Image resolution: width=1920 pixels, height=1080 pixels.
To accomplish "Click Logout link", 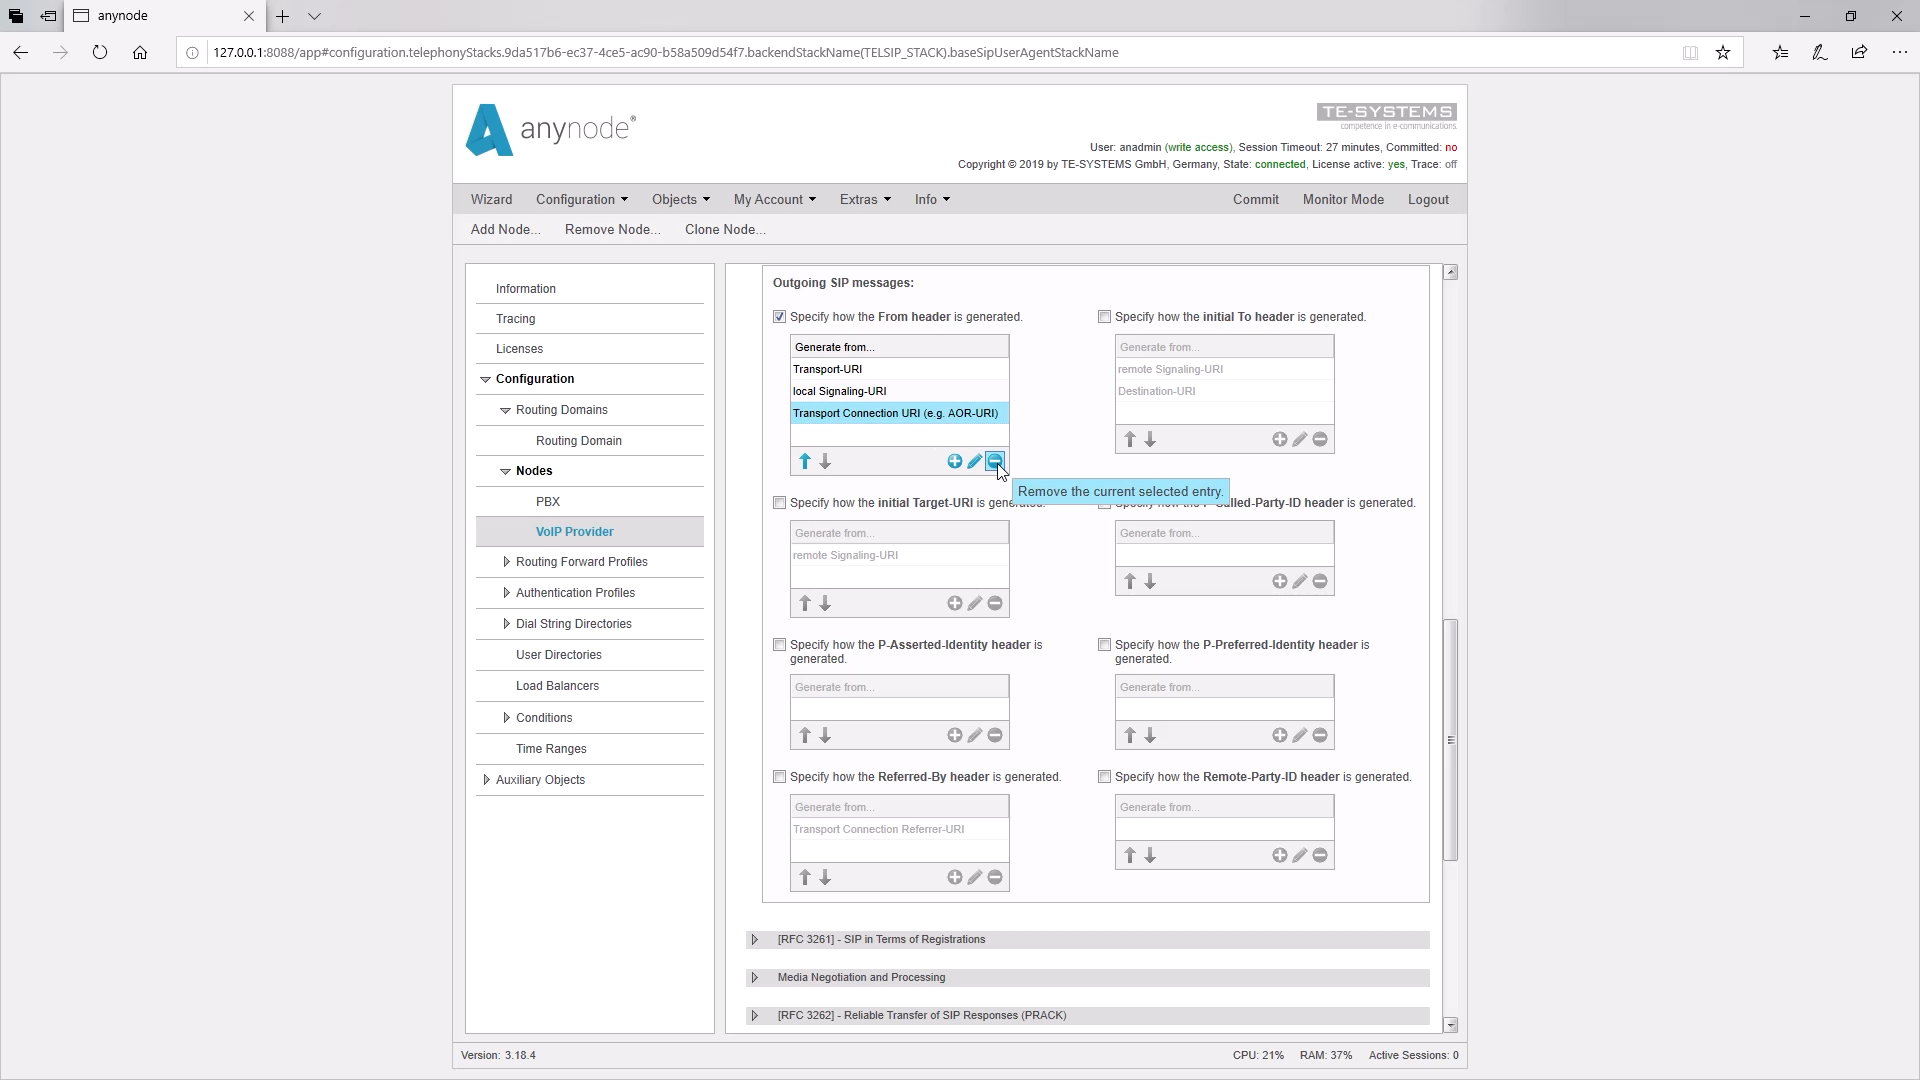I will coord(1428,199).
